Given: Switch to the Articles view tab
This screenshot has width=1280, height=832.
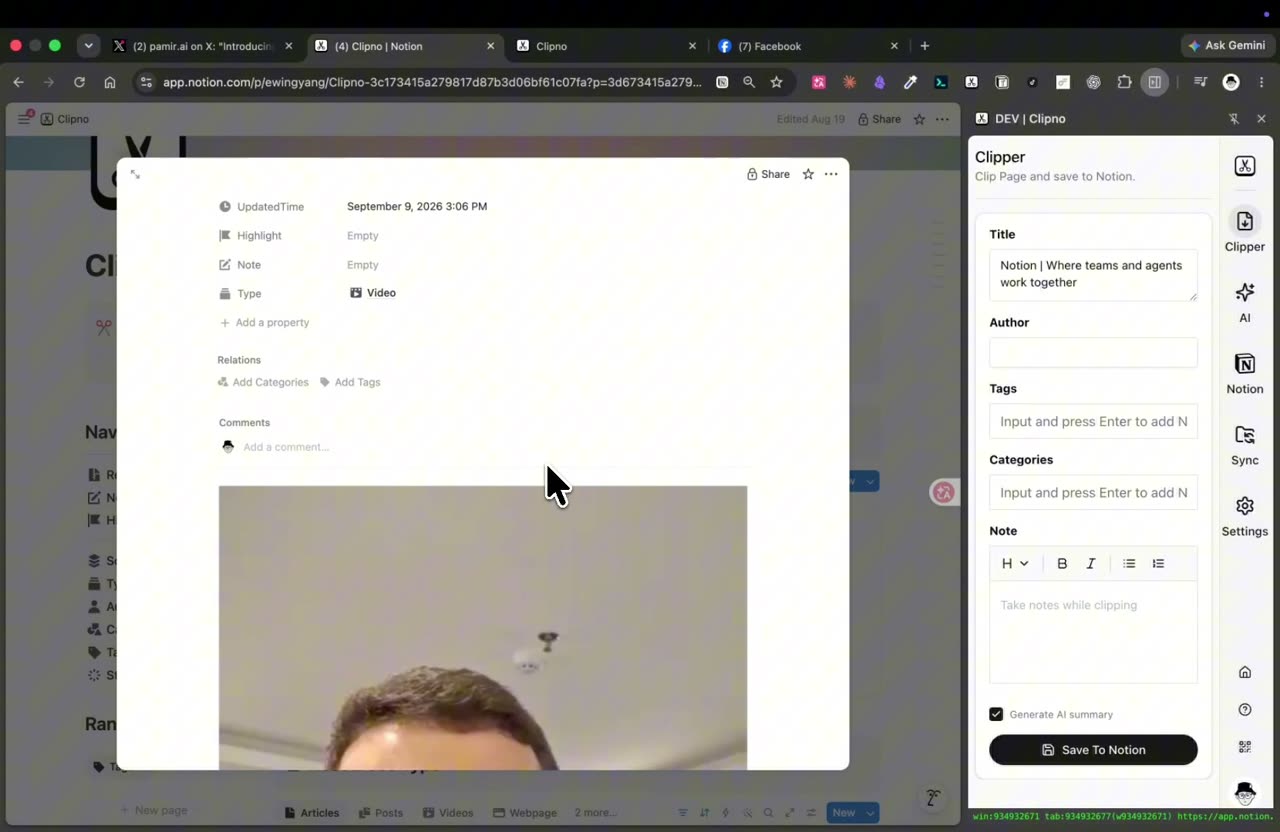Looking at the screenshot, I should point(312,812).
